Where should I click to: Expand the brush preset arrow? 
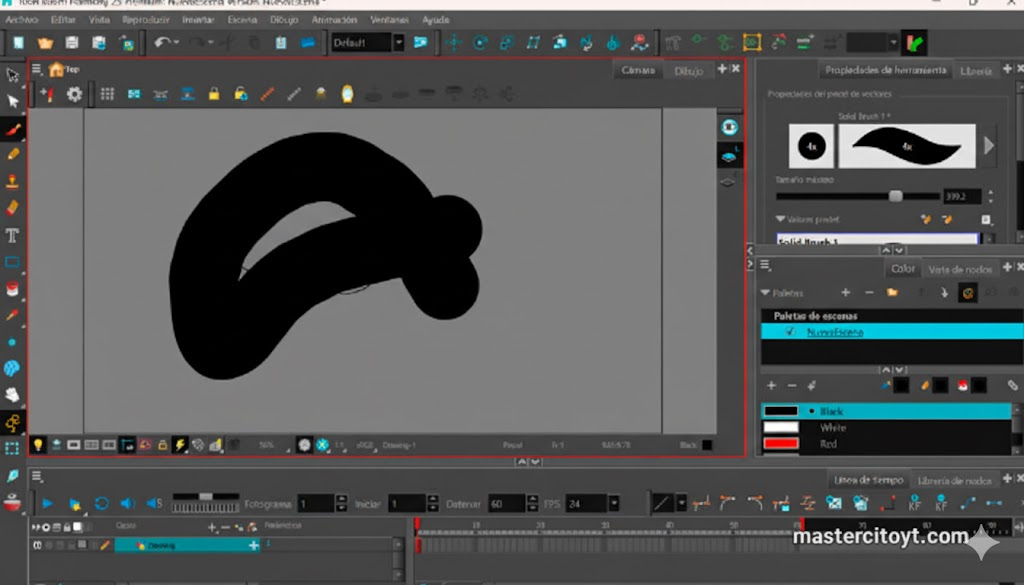point(989,146)
